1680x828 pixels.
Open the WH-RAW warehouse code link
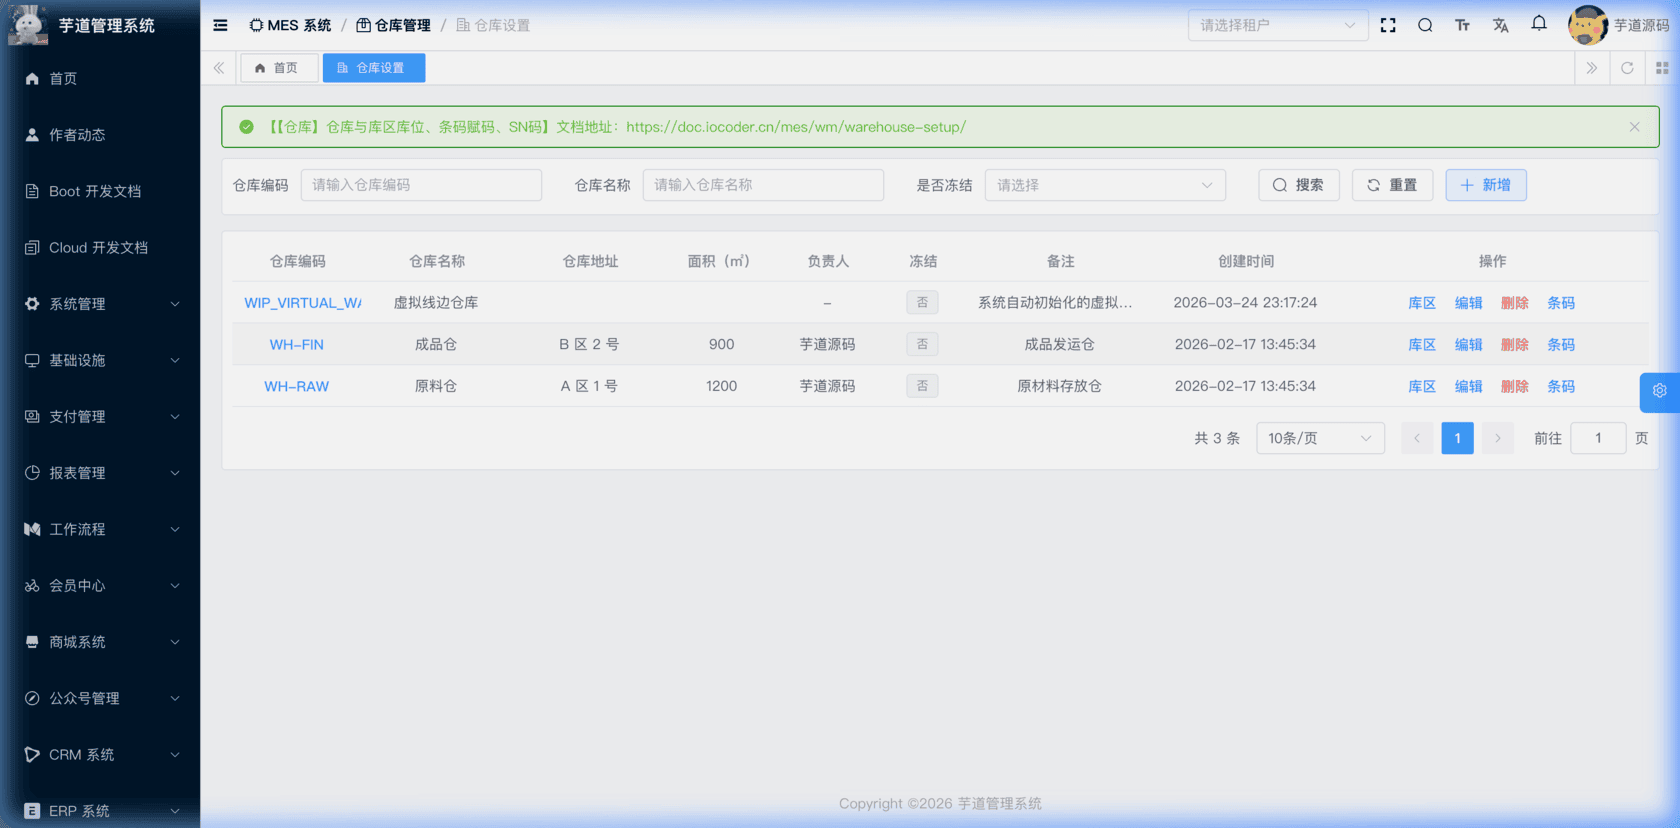point(297,386)
